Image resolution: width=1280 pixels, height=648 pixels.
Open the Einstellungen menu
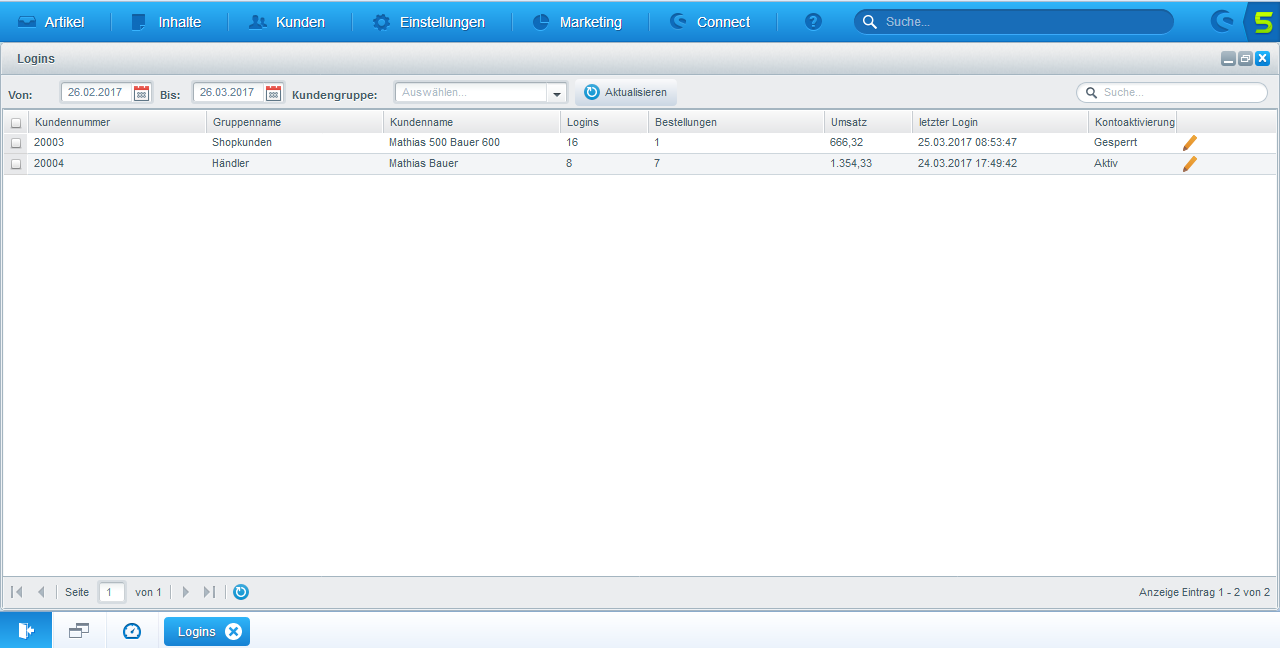point(429,22)
